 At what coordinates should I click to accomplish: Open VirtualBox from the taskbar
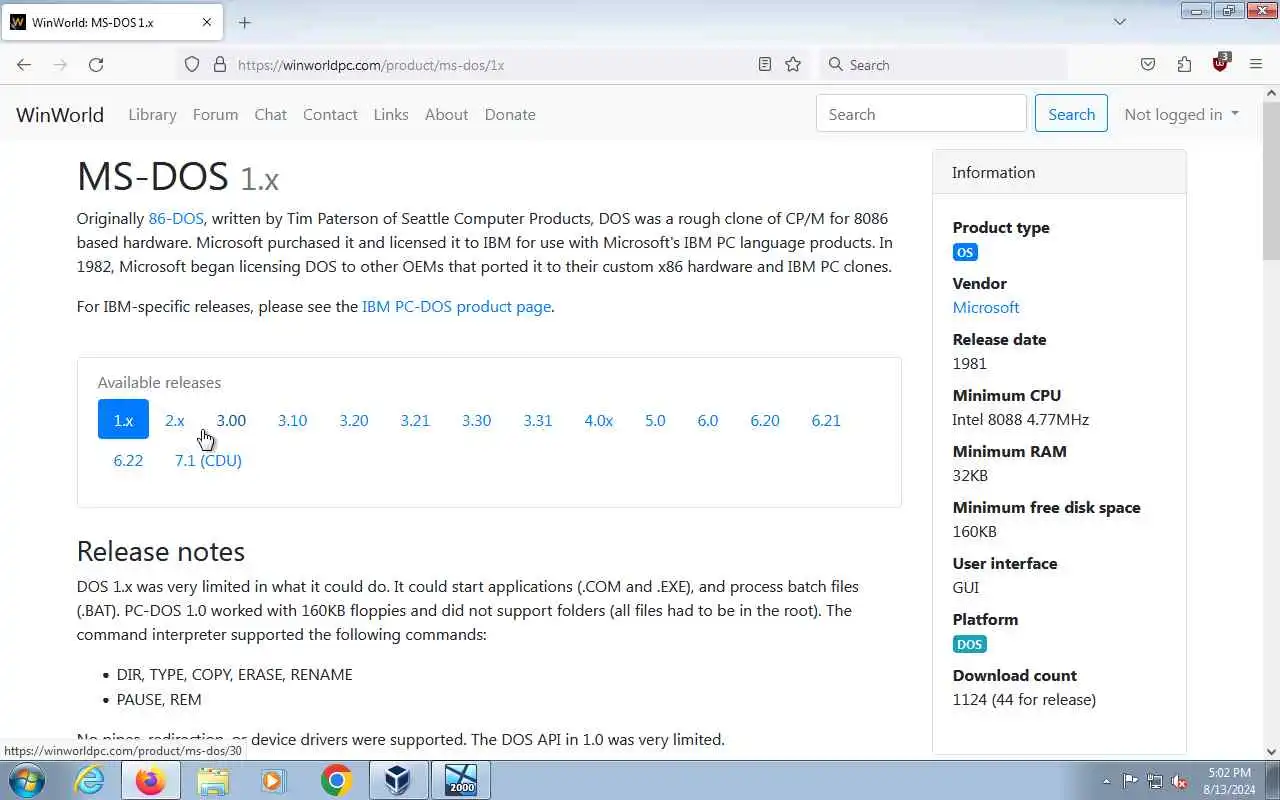pyautogui.click(x=398, y=780)
